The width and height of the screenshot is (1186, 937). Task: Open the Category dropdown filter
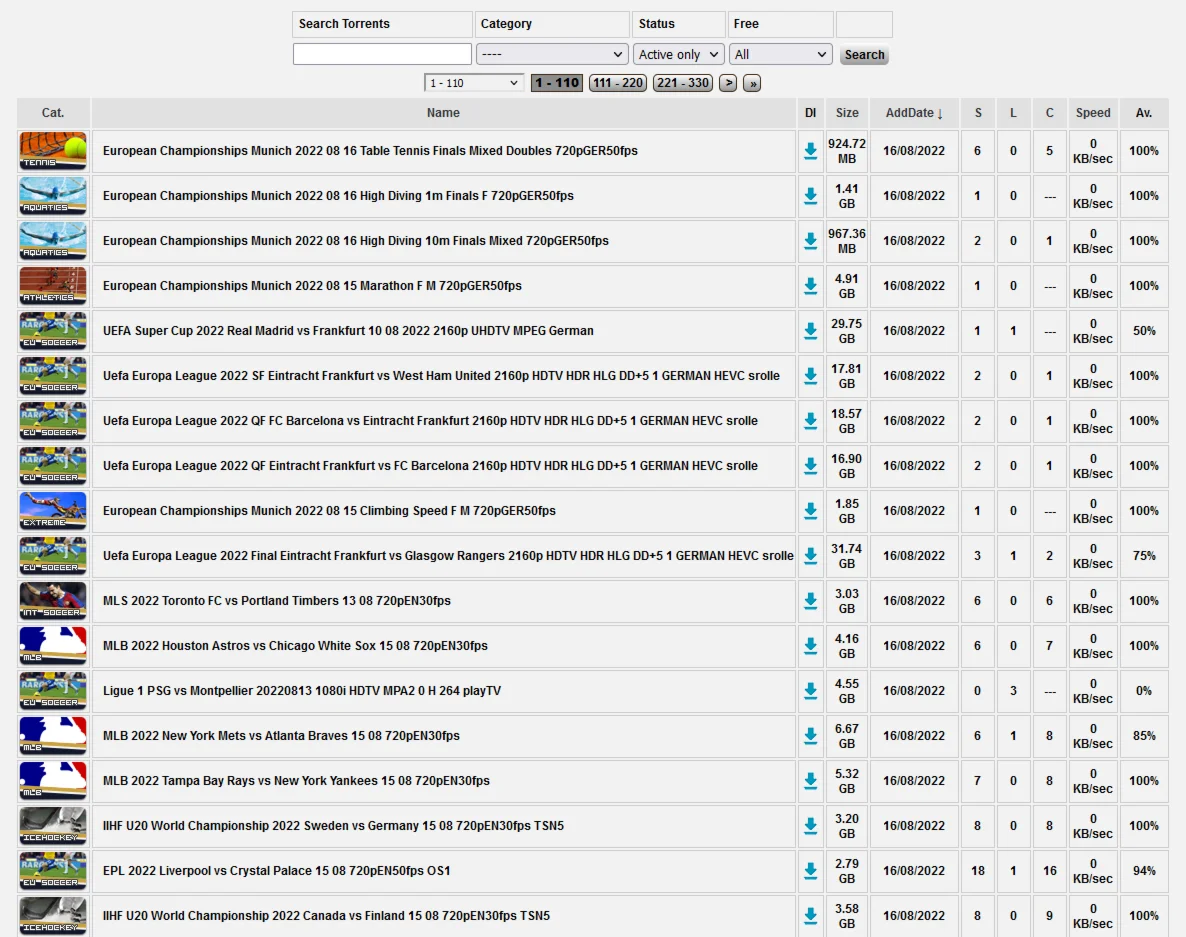point(551,54)
